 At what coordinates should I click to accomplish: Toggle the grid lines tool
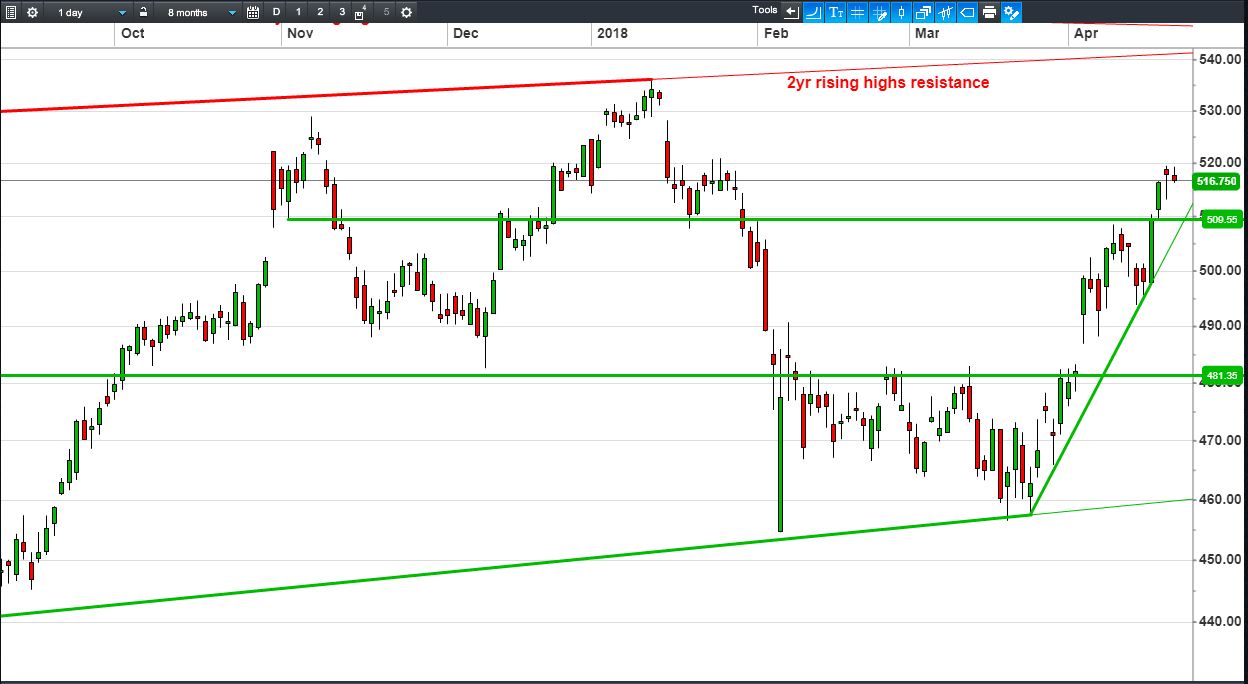[x=857, y=12]
